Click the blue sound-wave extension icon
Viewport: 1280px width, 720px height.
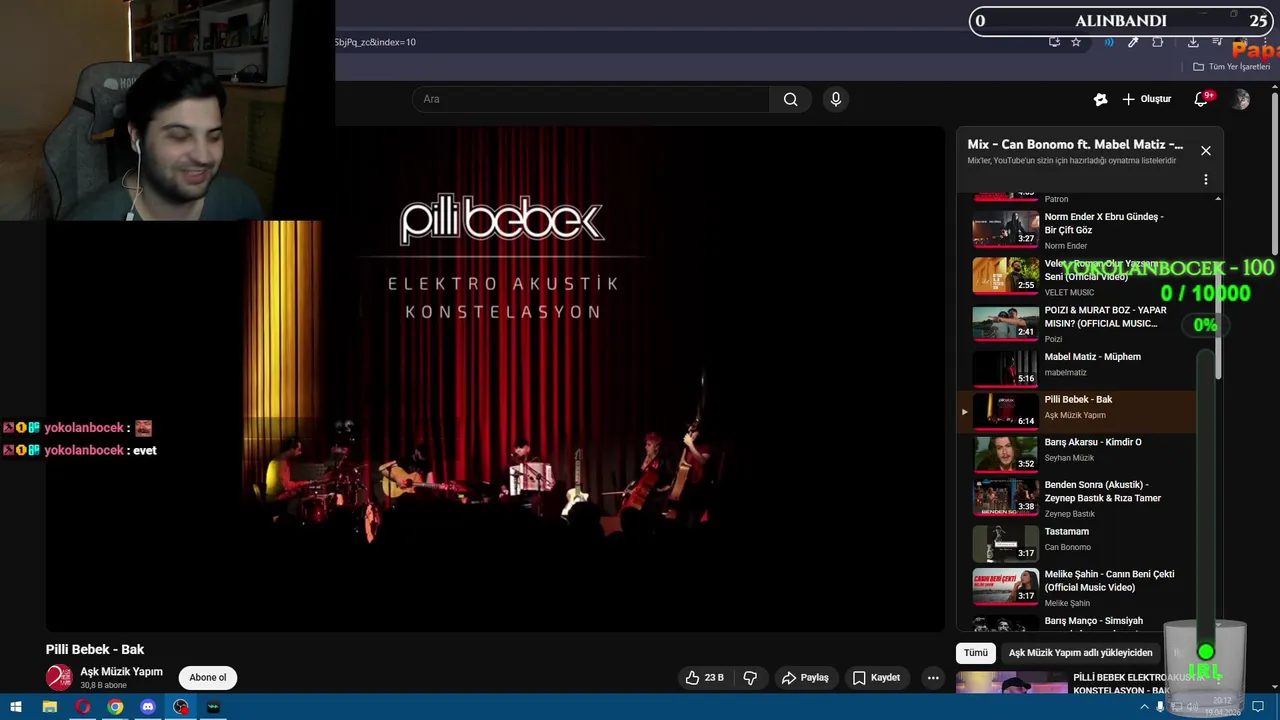1108,42
